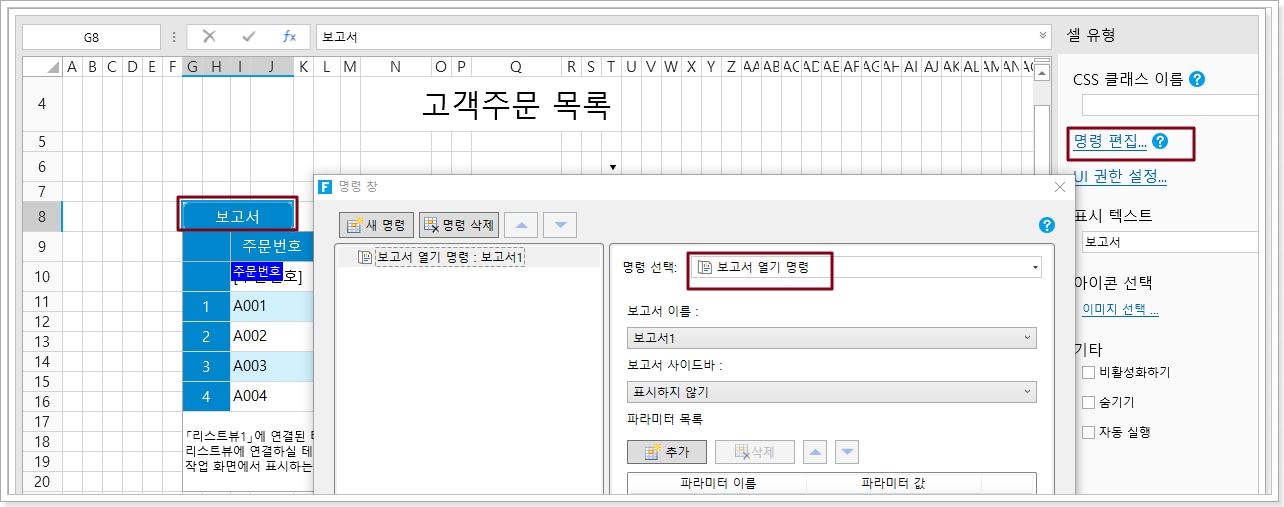The image size is (1284, 507).
Task: Click help icon next to CSS 클래스 이름
Action: tap(1197, 79)
